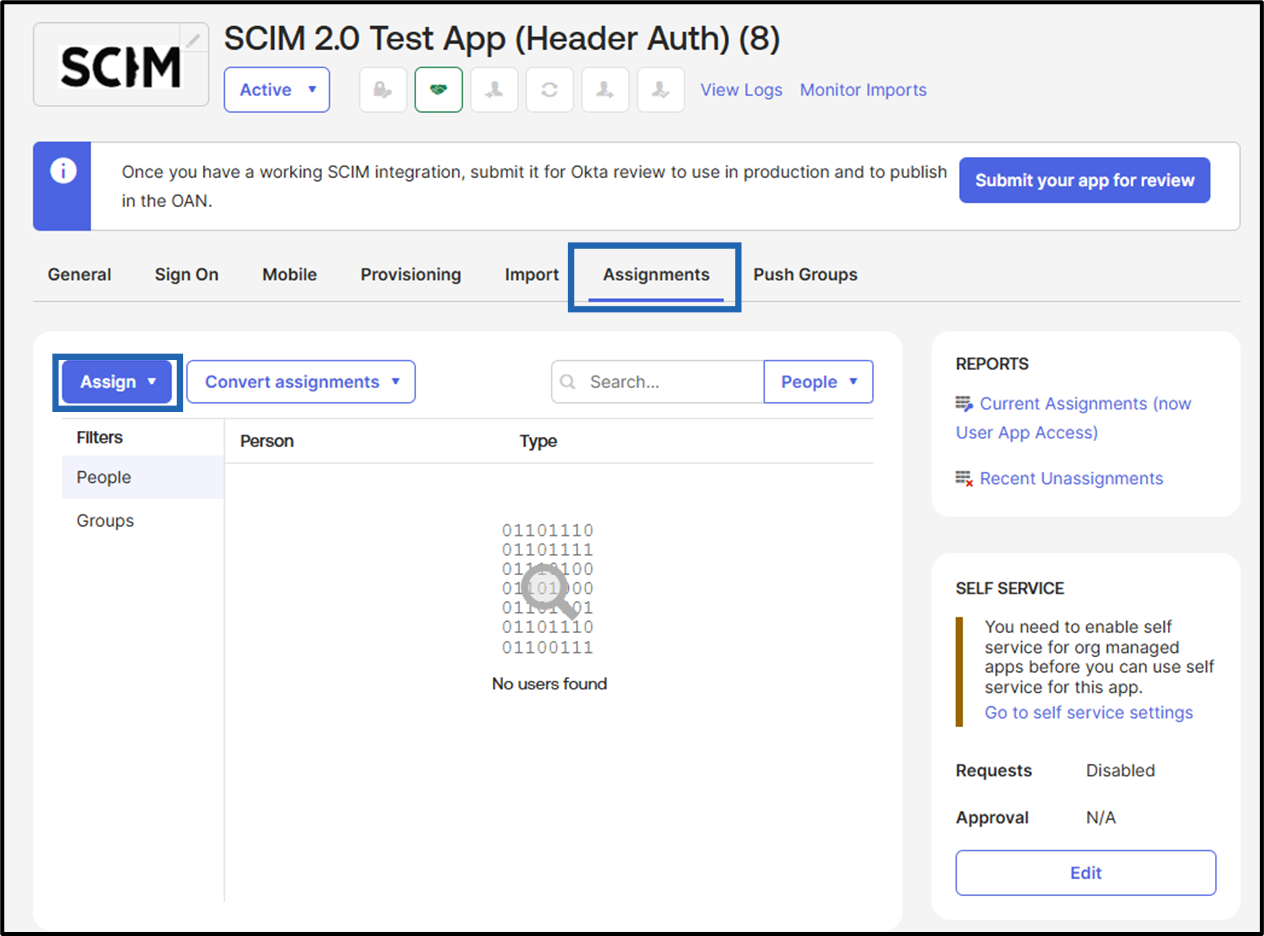Select the Assignments tab
This screenshot has height=936, width=1264.
click(656, 275)
